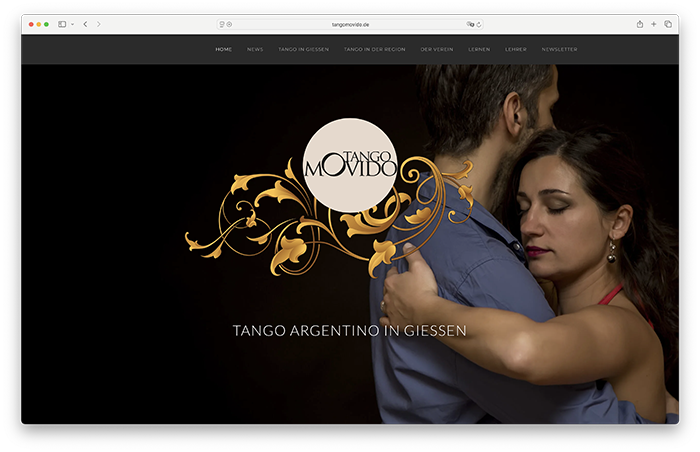The image size is (700, 452).
Task: Open the HOME menu item
Action: [x=224, y=50]
